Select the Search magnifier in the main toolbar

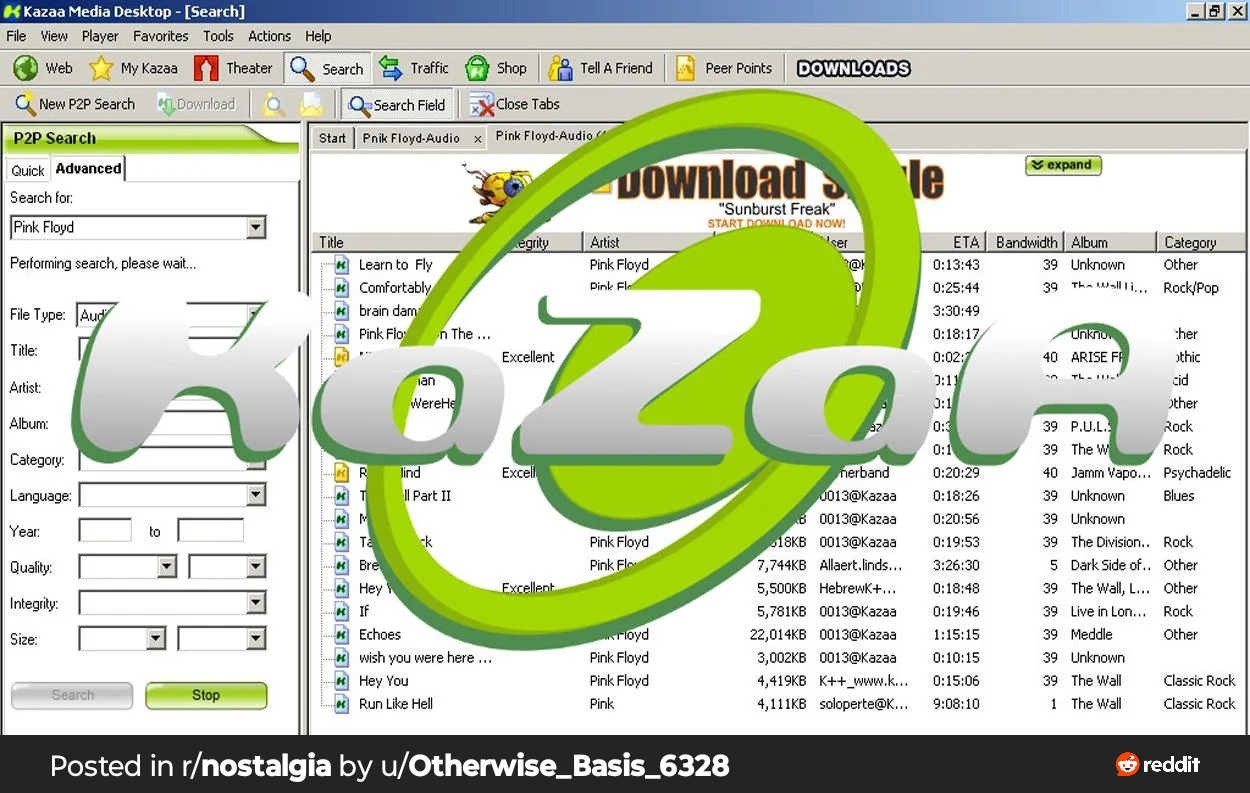click(x=327, y=68)
